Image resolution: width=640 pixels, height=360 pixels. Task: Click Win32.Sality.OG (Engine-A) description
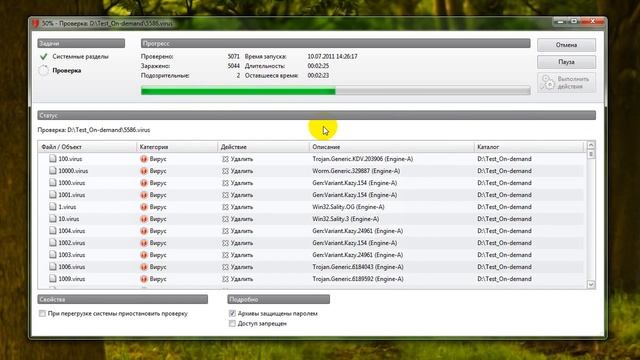348,207
